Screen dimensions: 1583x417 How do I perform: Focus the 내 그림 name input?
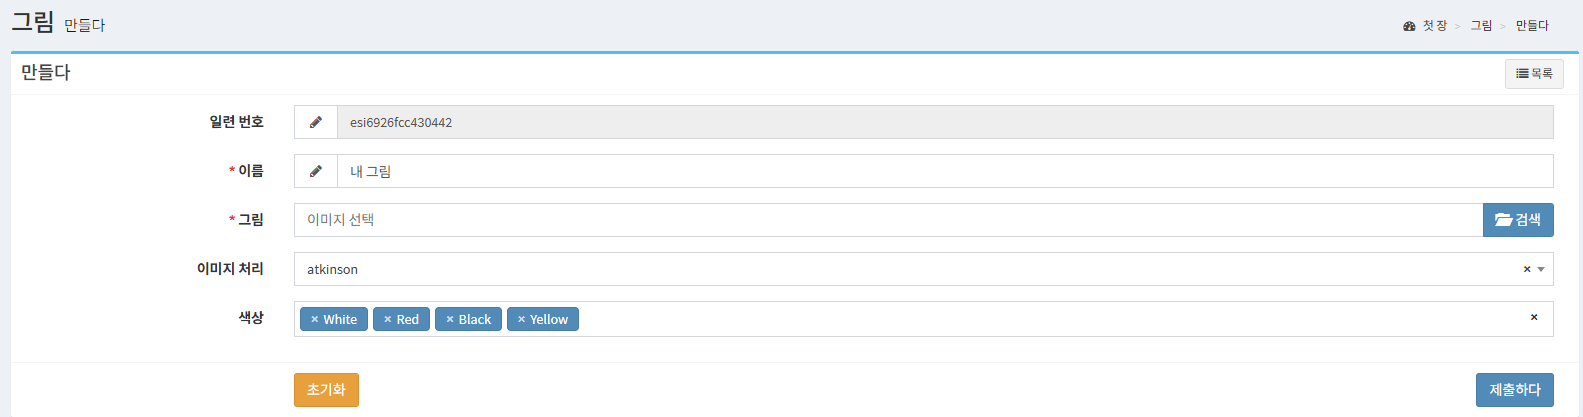945,171
